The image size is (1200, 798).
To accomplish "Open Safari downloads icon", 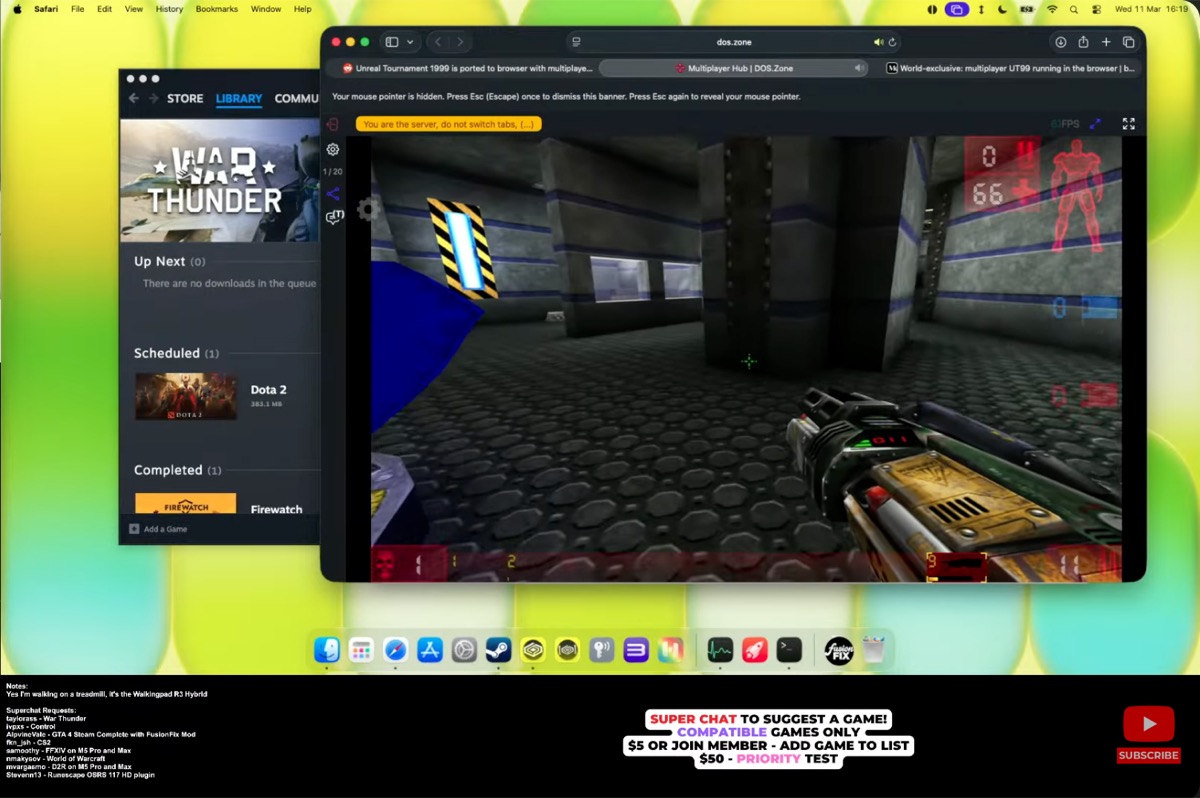I will tap(1060, 42).
